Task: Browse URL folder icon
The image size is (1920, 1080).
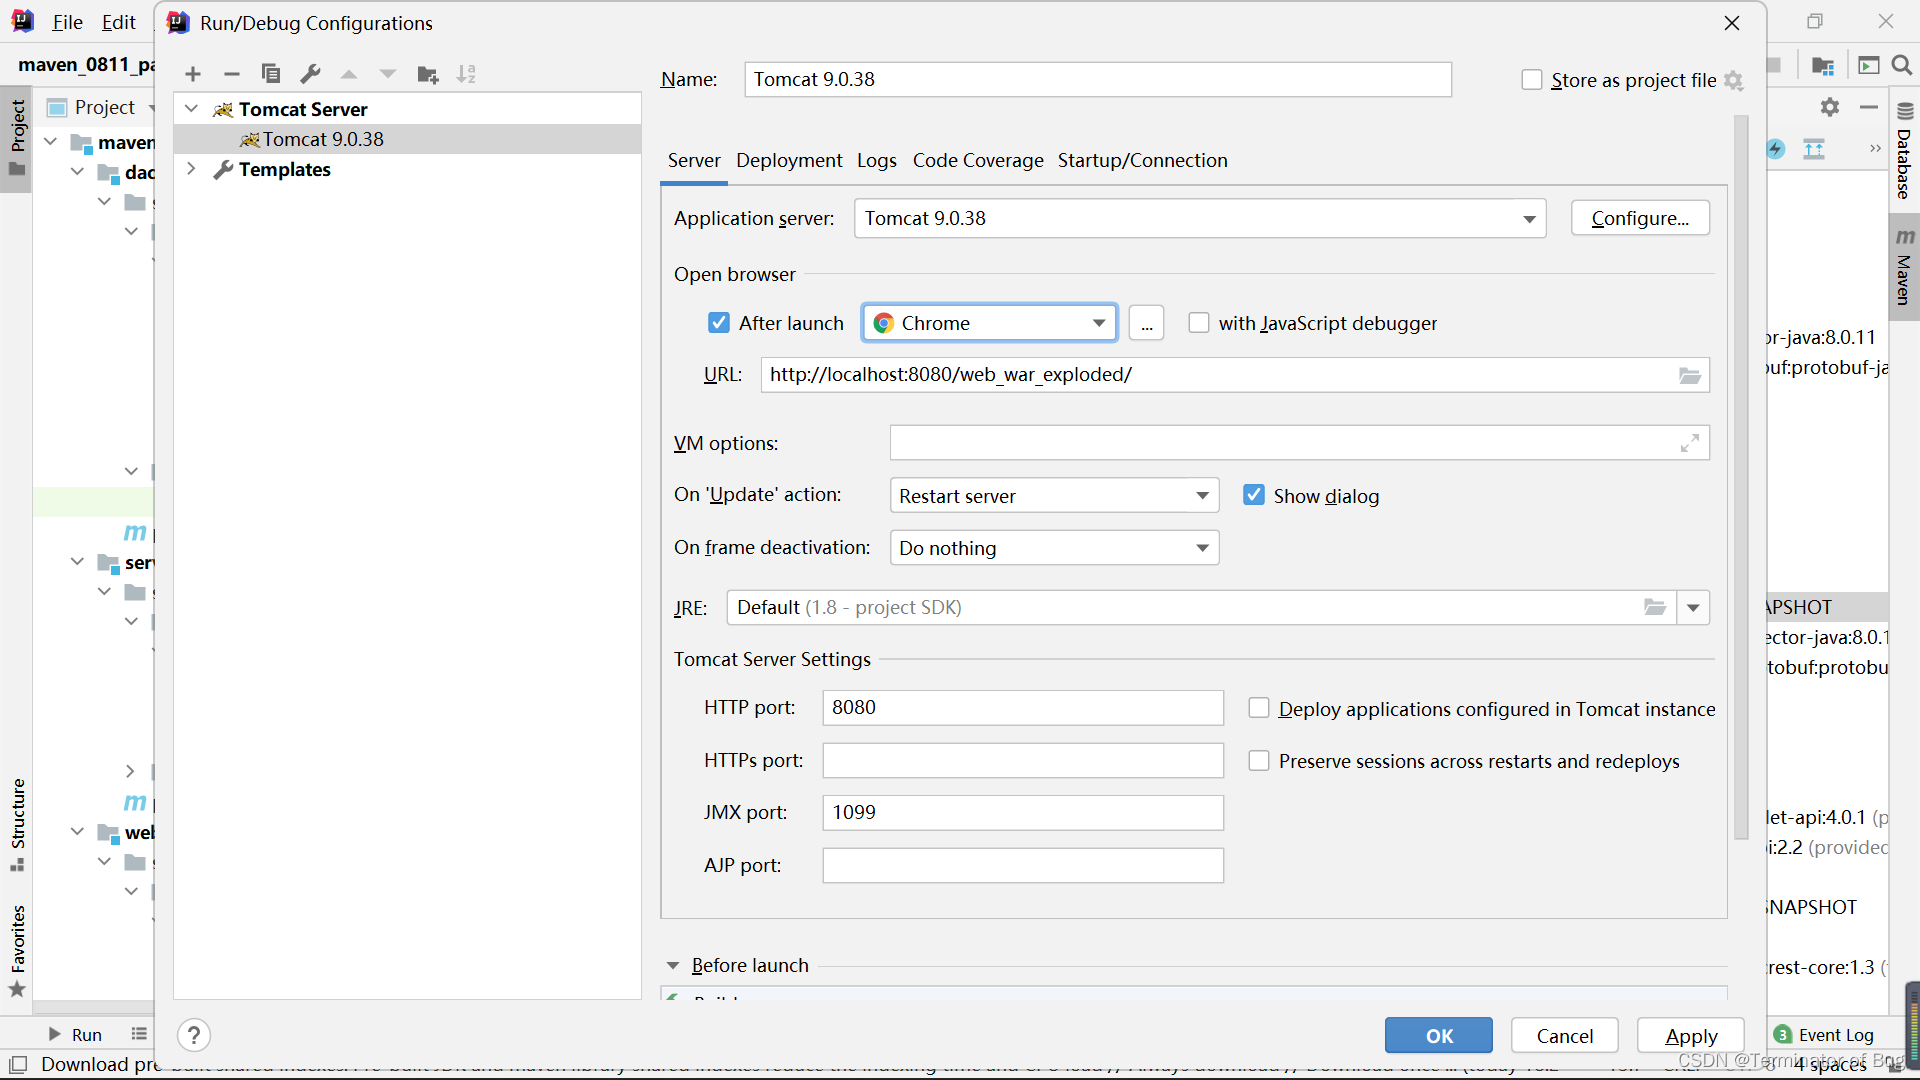Action: [1689, 375]
